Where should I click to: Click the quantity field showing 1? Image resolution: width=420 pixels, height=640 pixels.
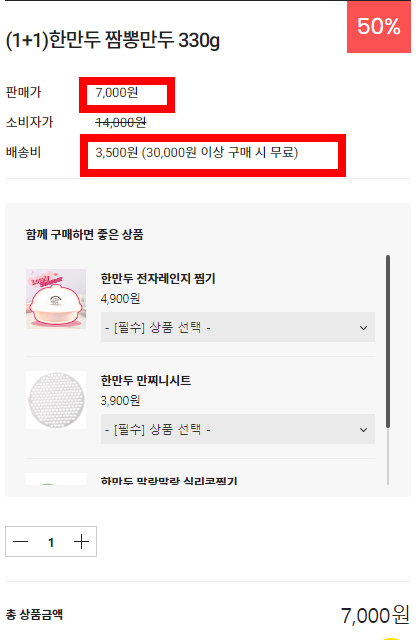pos(51,542)
